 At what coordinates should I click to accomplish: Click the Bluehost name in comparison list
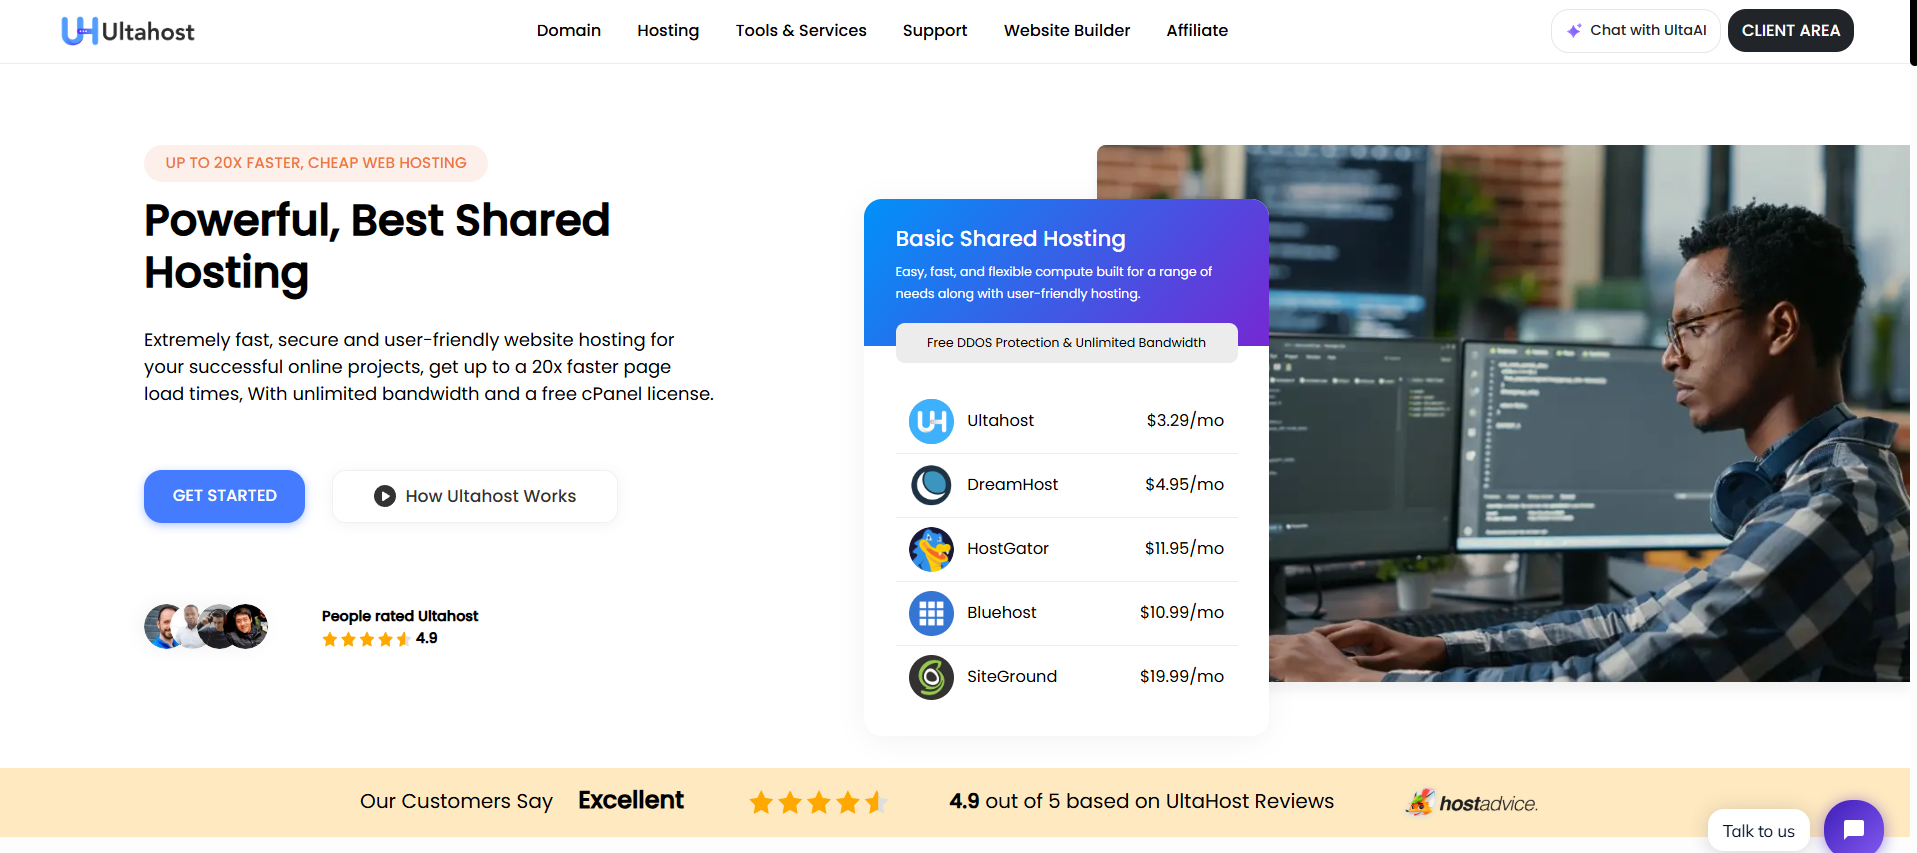pos(1001,612)
